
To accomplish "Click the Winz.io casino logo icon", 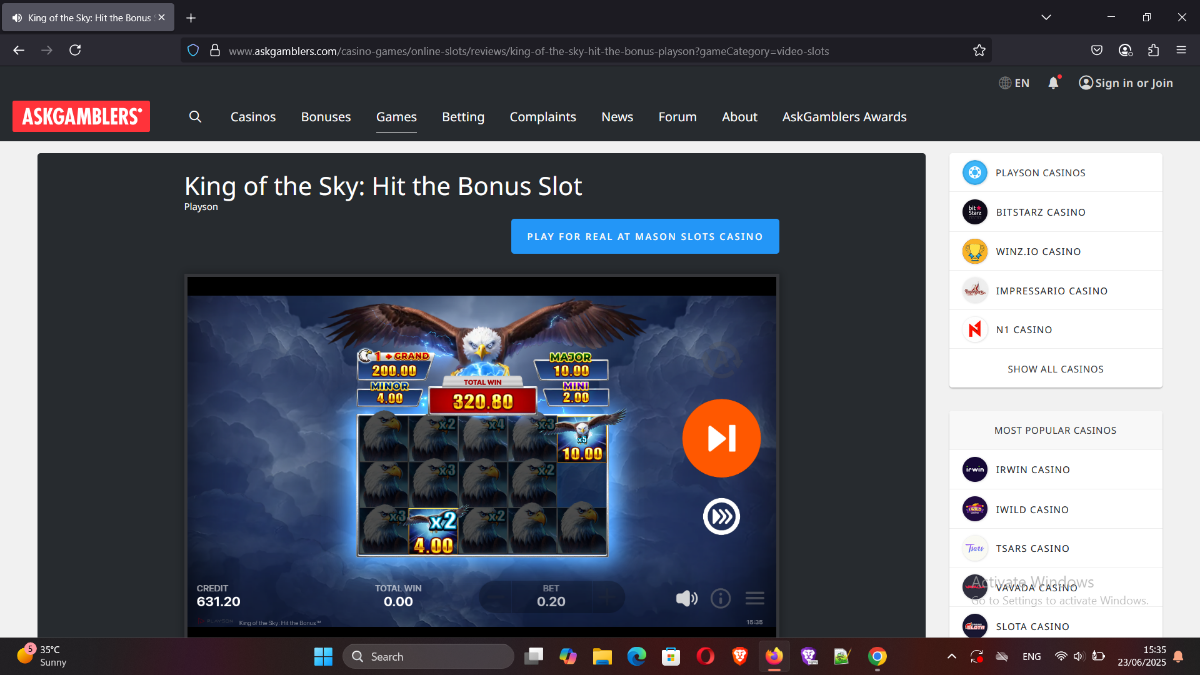I will (975, 251).
